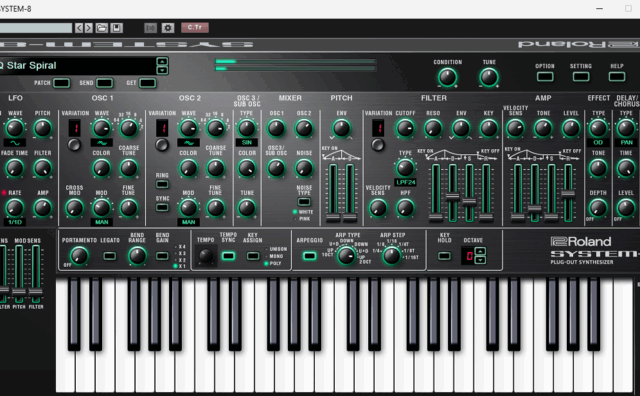Click the PATCH button
The image size is (640, 396).
pos(61,83)
